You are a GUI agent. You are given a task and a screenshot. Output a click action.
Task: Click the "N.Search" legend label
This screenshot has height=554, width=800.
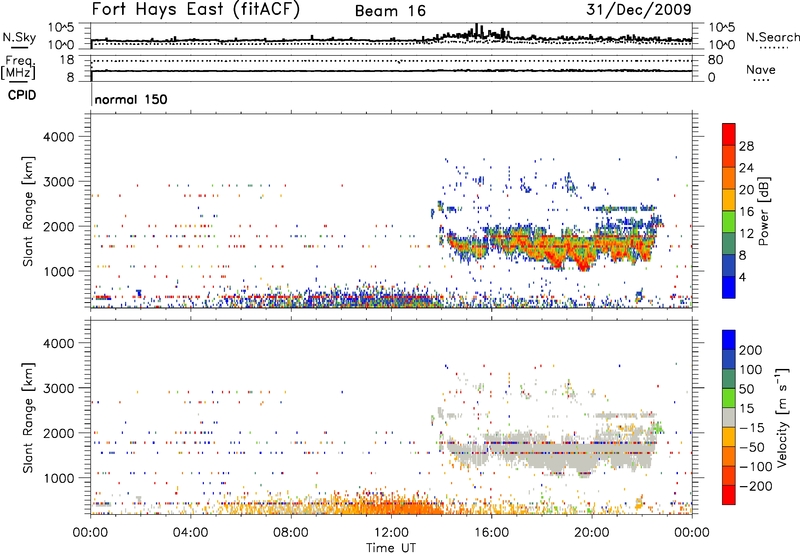pyautogui.click(x=772, y=37)
